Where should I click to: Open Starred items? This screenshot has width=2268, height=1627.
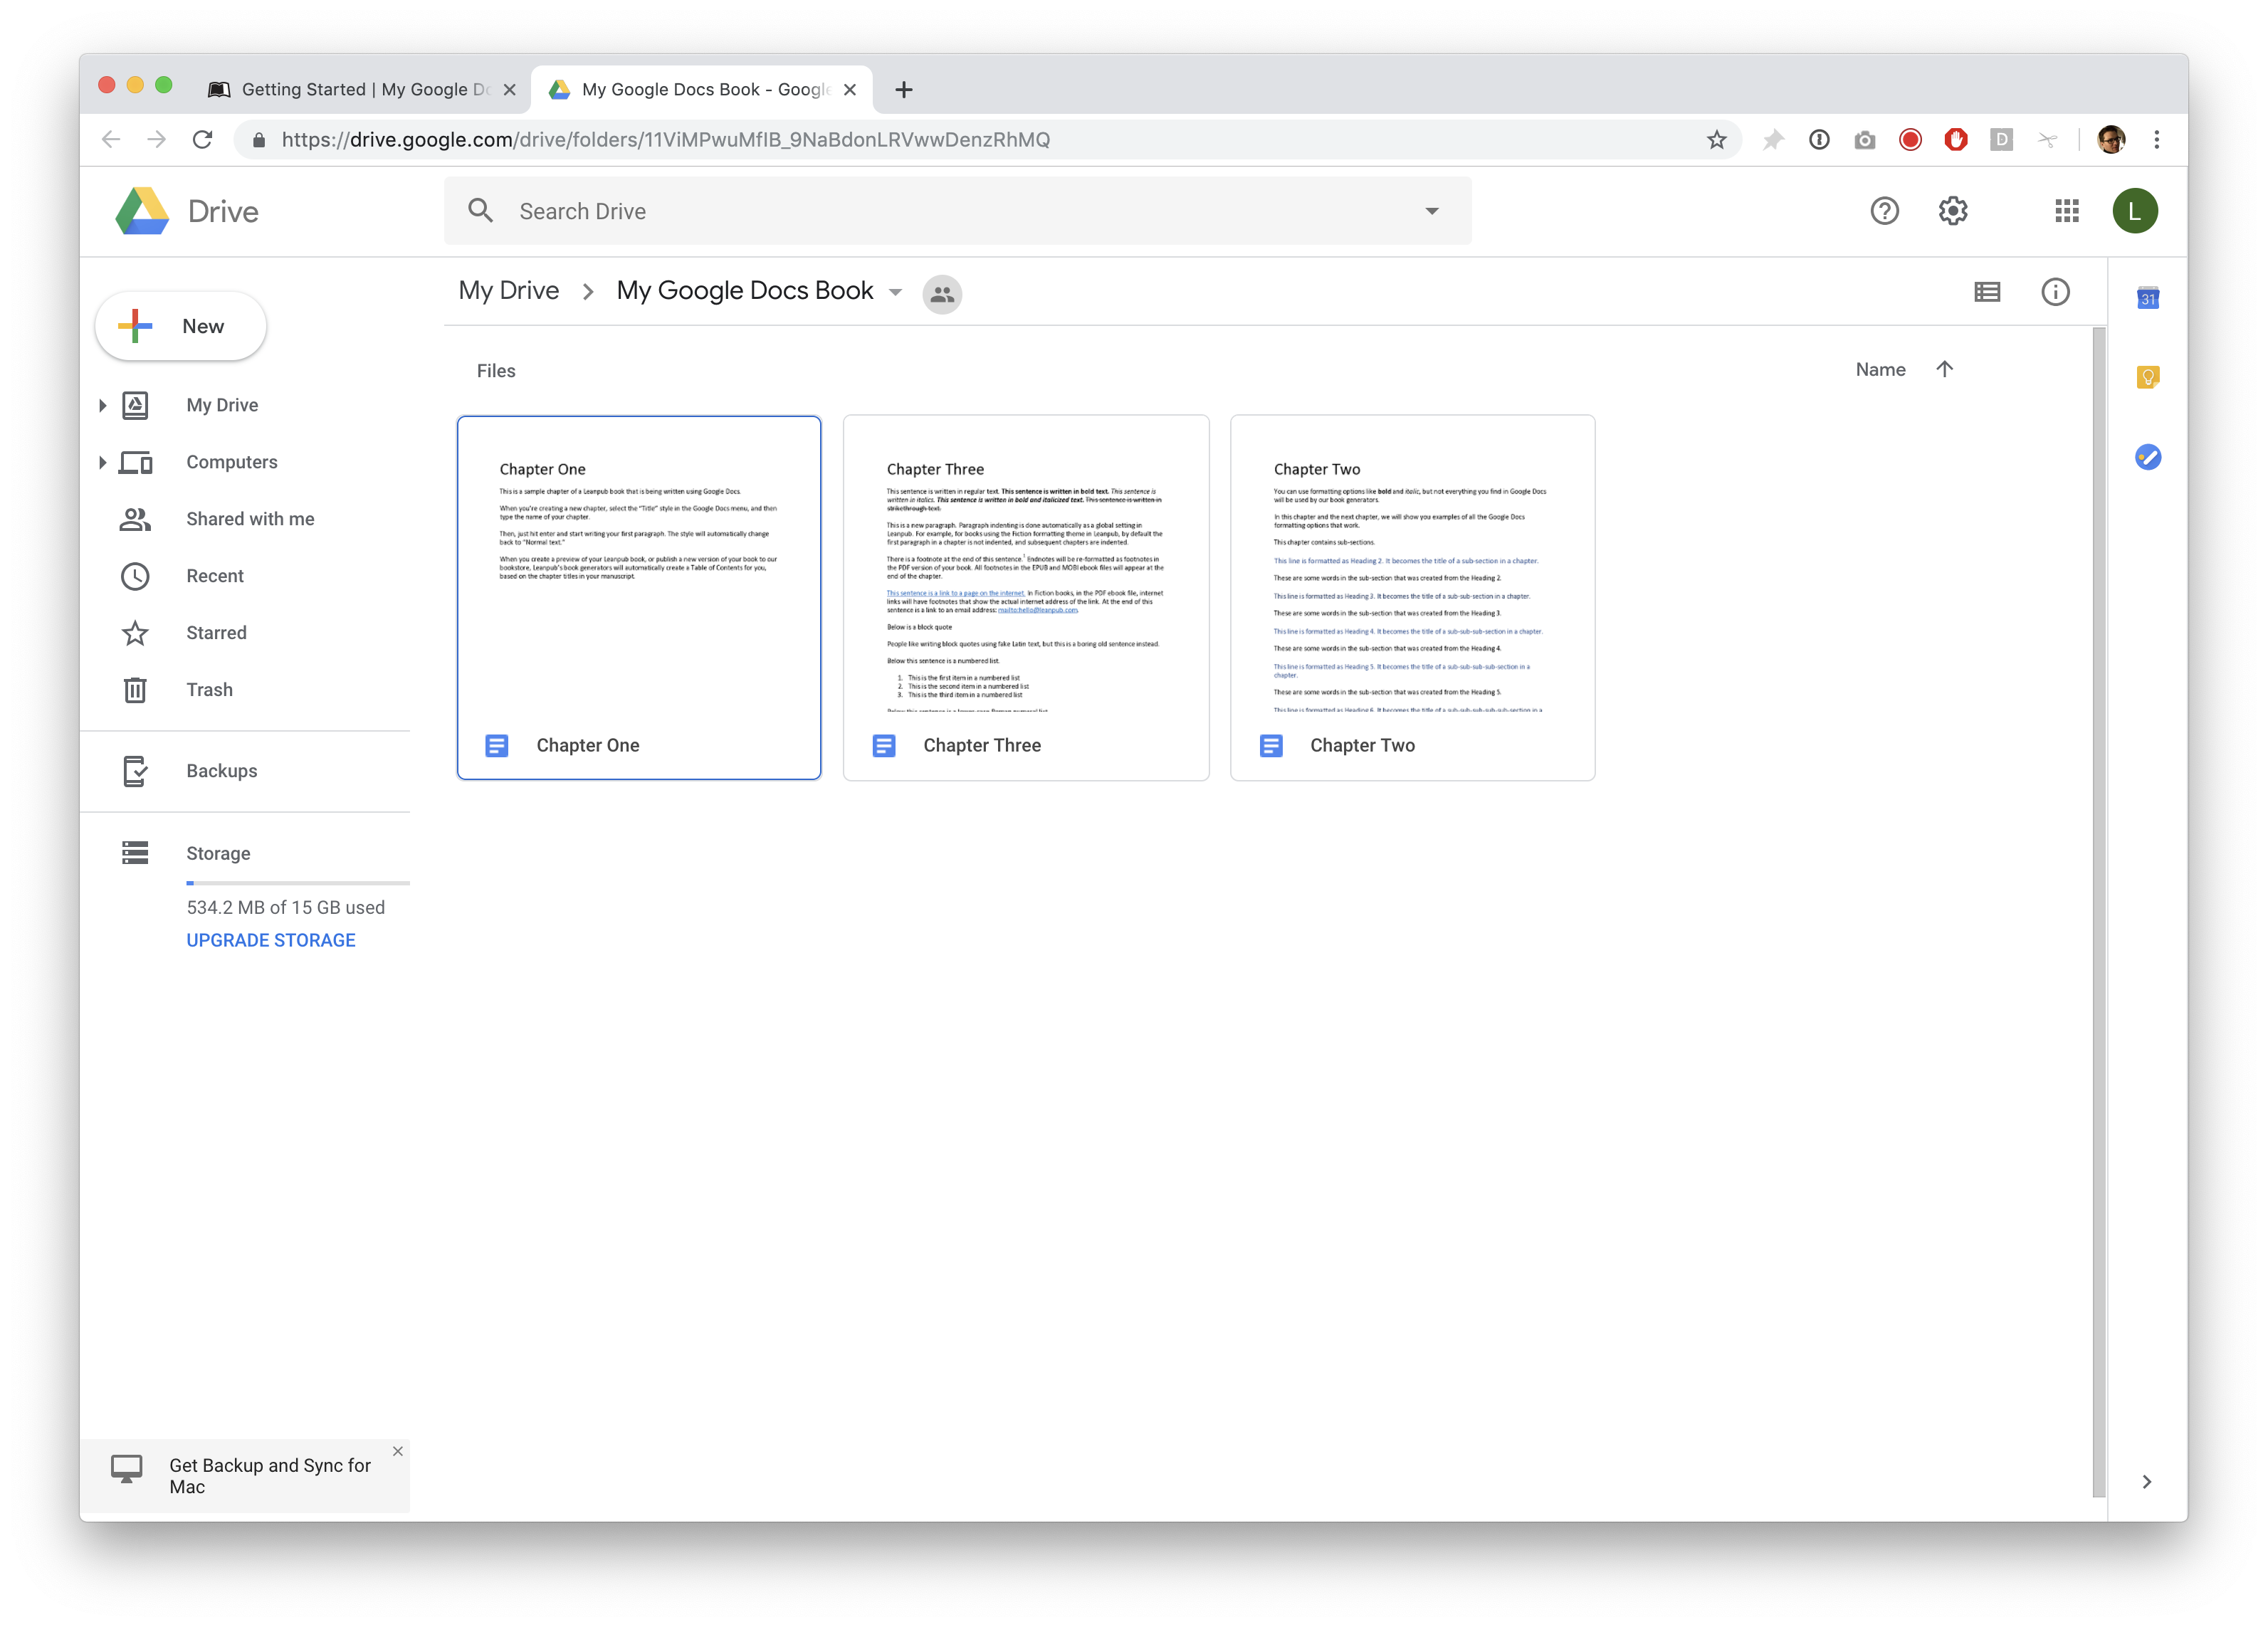pyautogui.click(x=216, y=633)
